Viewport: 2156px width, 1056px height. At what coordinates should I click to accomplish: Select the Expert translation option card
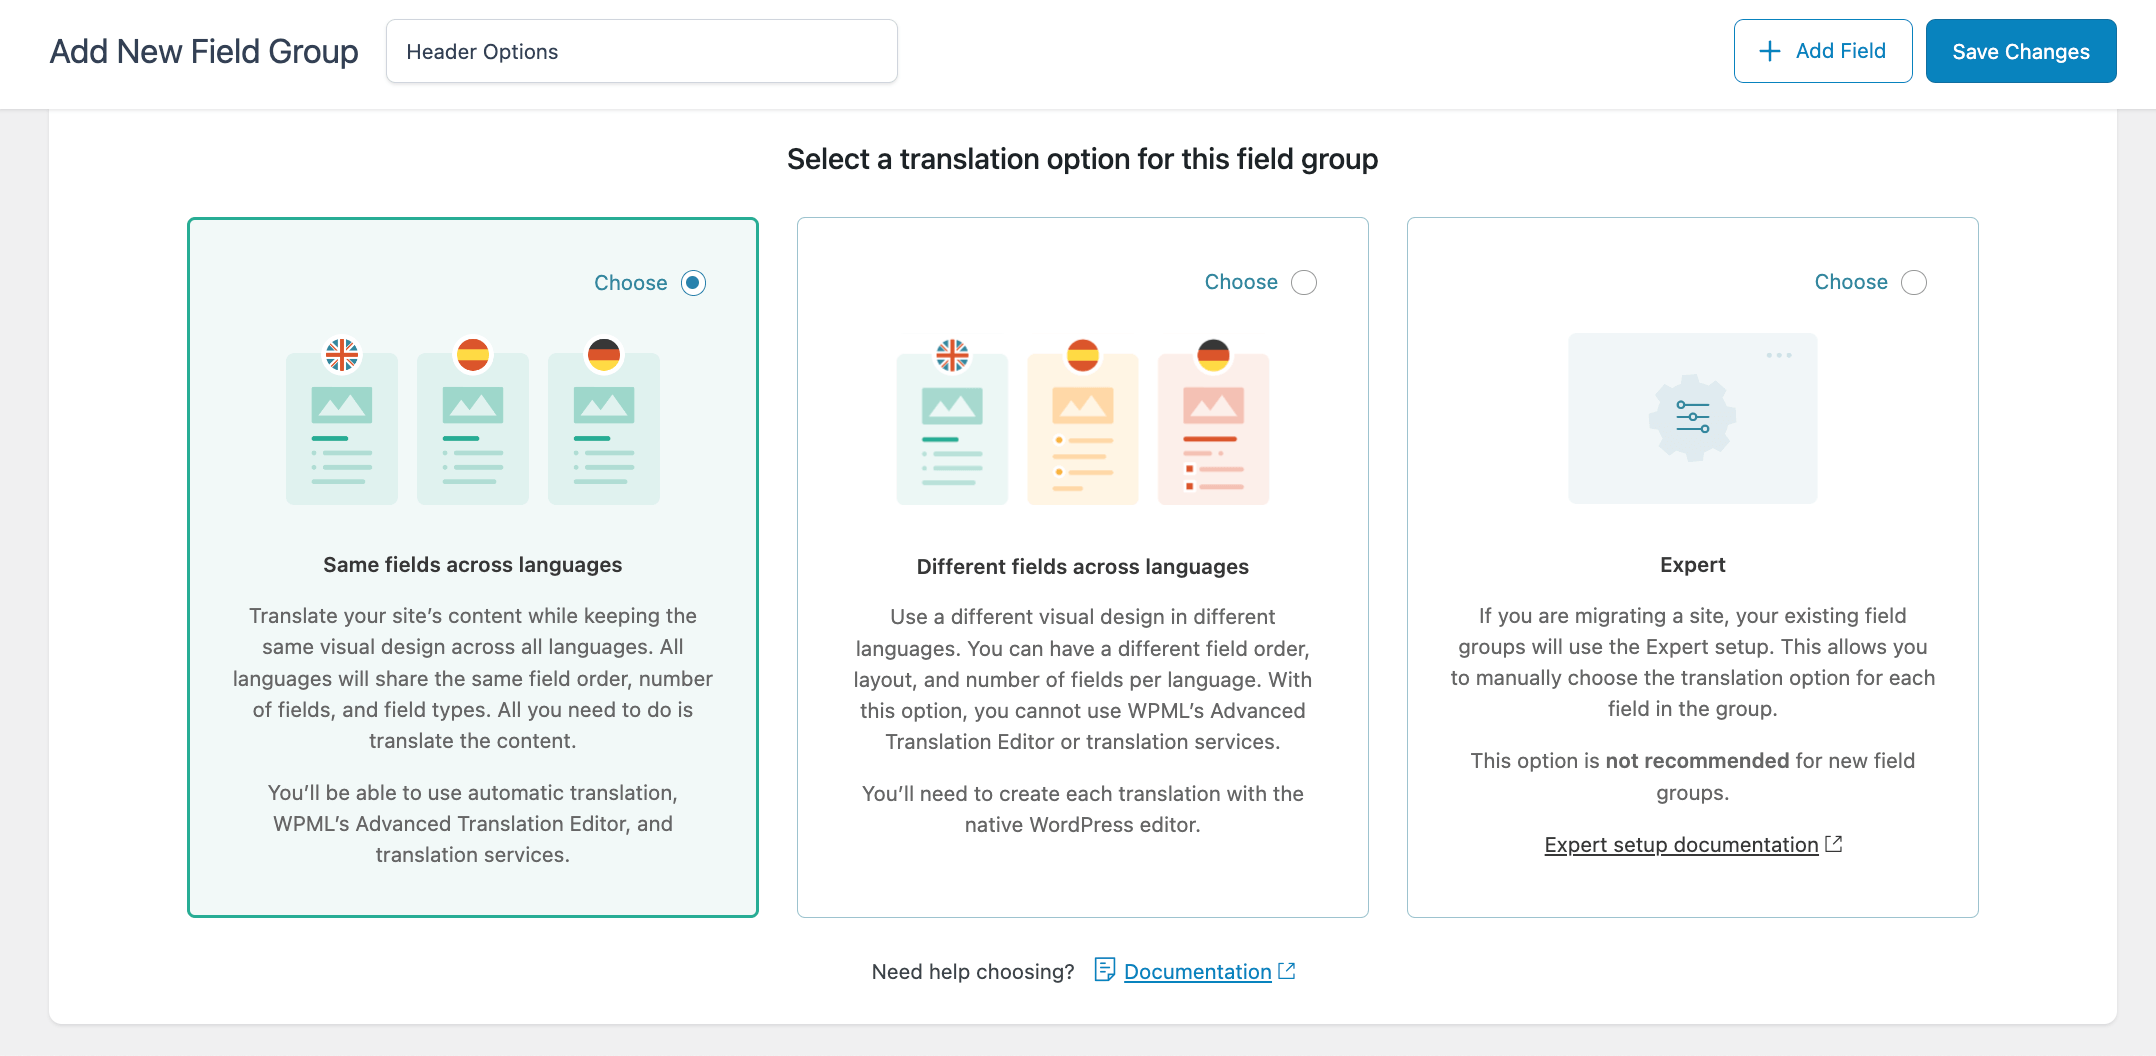pos(1692,565)
